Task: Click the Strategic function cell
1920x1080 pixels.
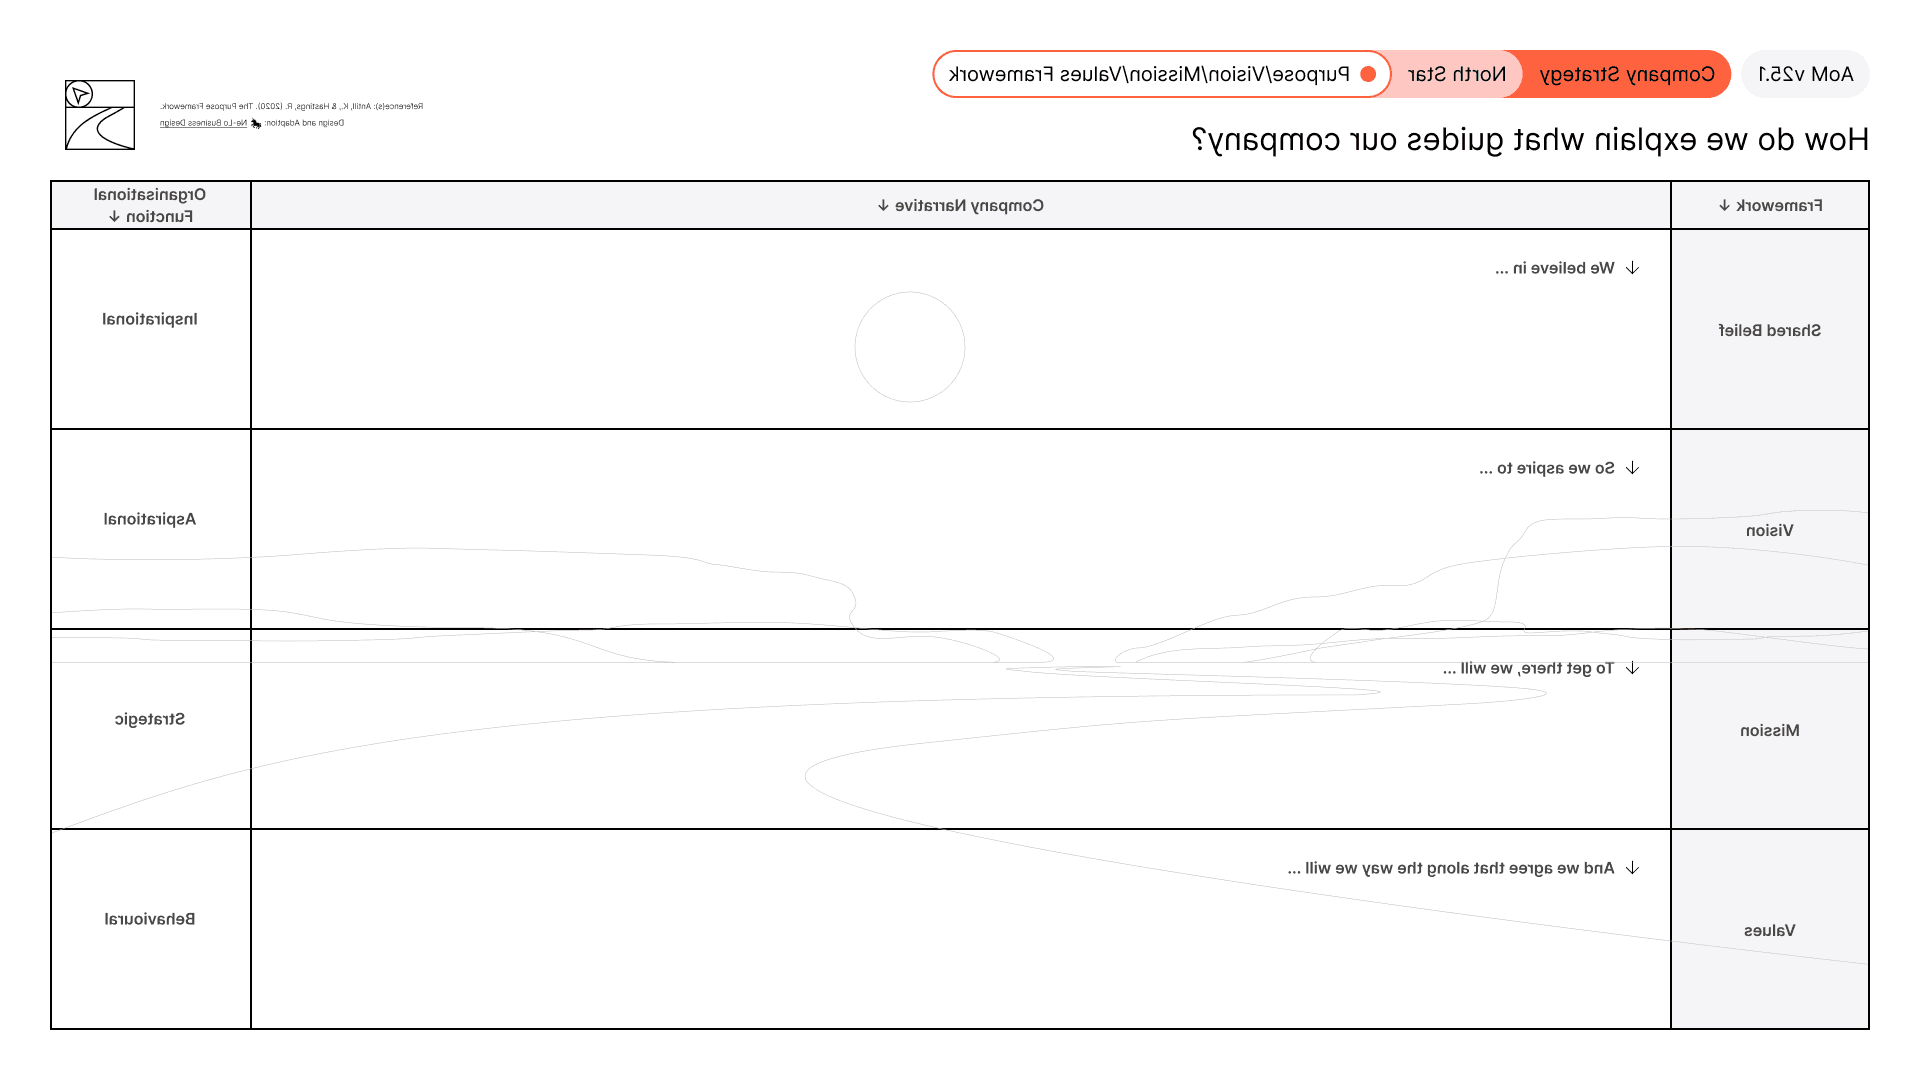Action: [x=150, y=719]
